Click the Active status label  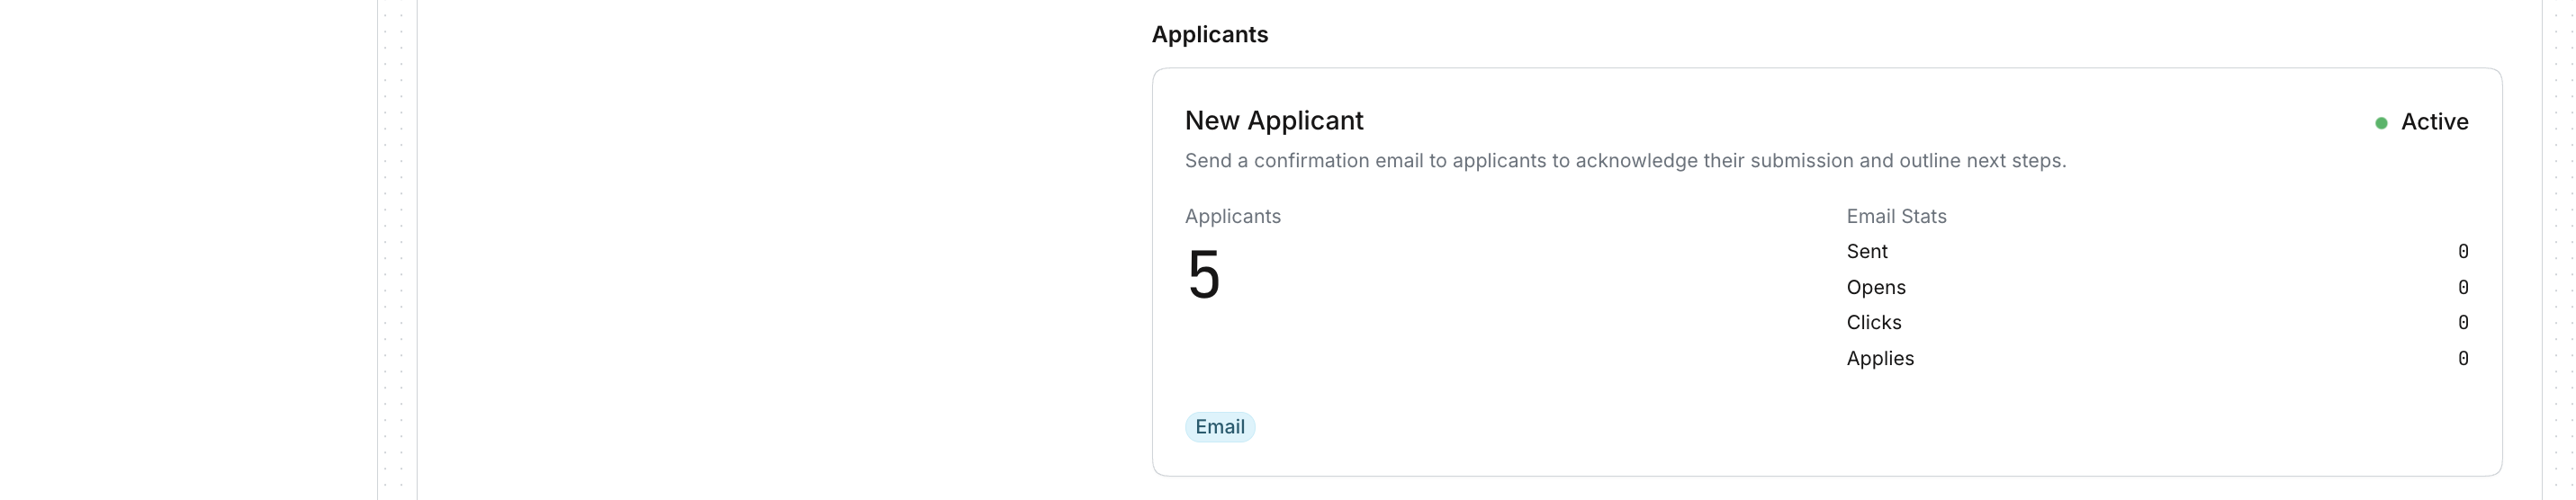coord(2434,122)
